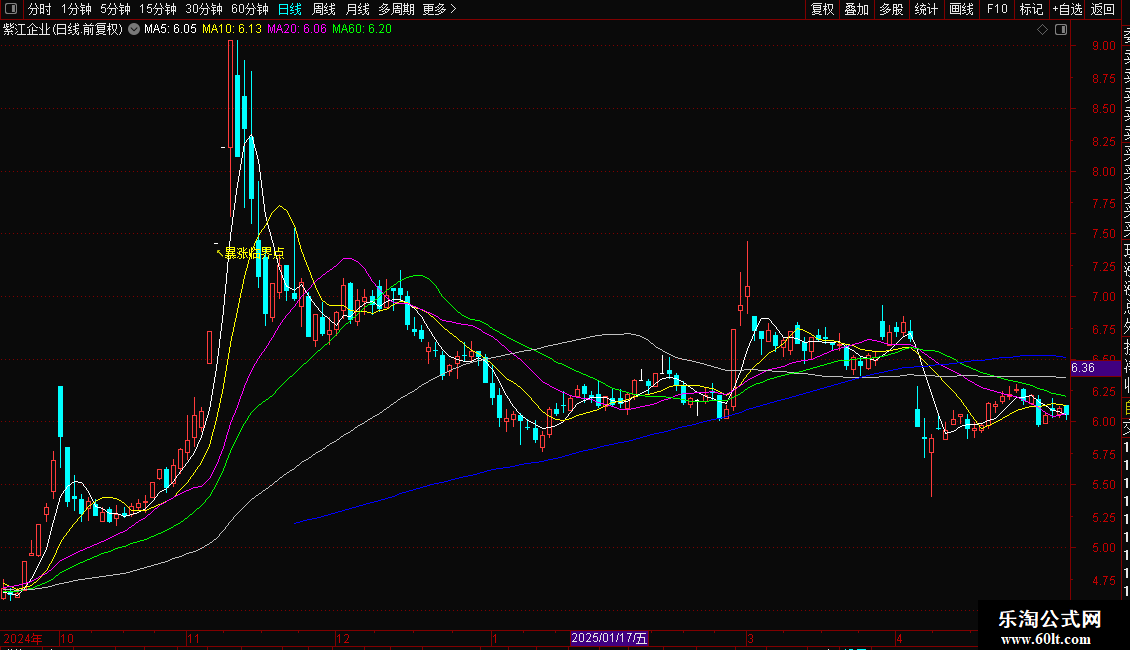
Task: Switch to 分时 intraday view
Action: (x=40, y=9)
